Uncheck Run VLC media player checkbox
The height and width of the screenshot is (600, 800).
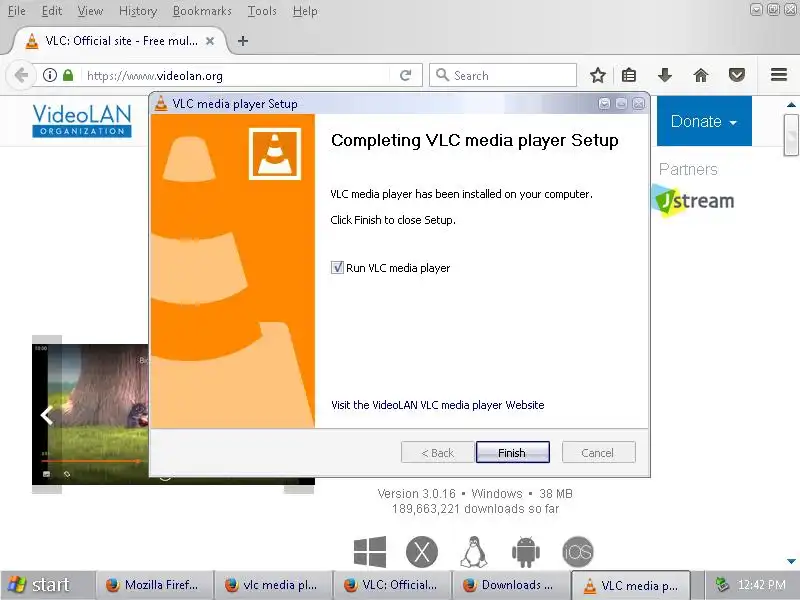pyautogui.click(x=337, y=267)
